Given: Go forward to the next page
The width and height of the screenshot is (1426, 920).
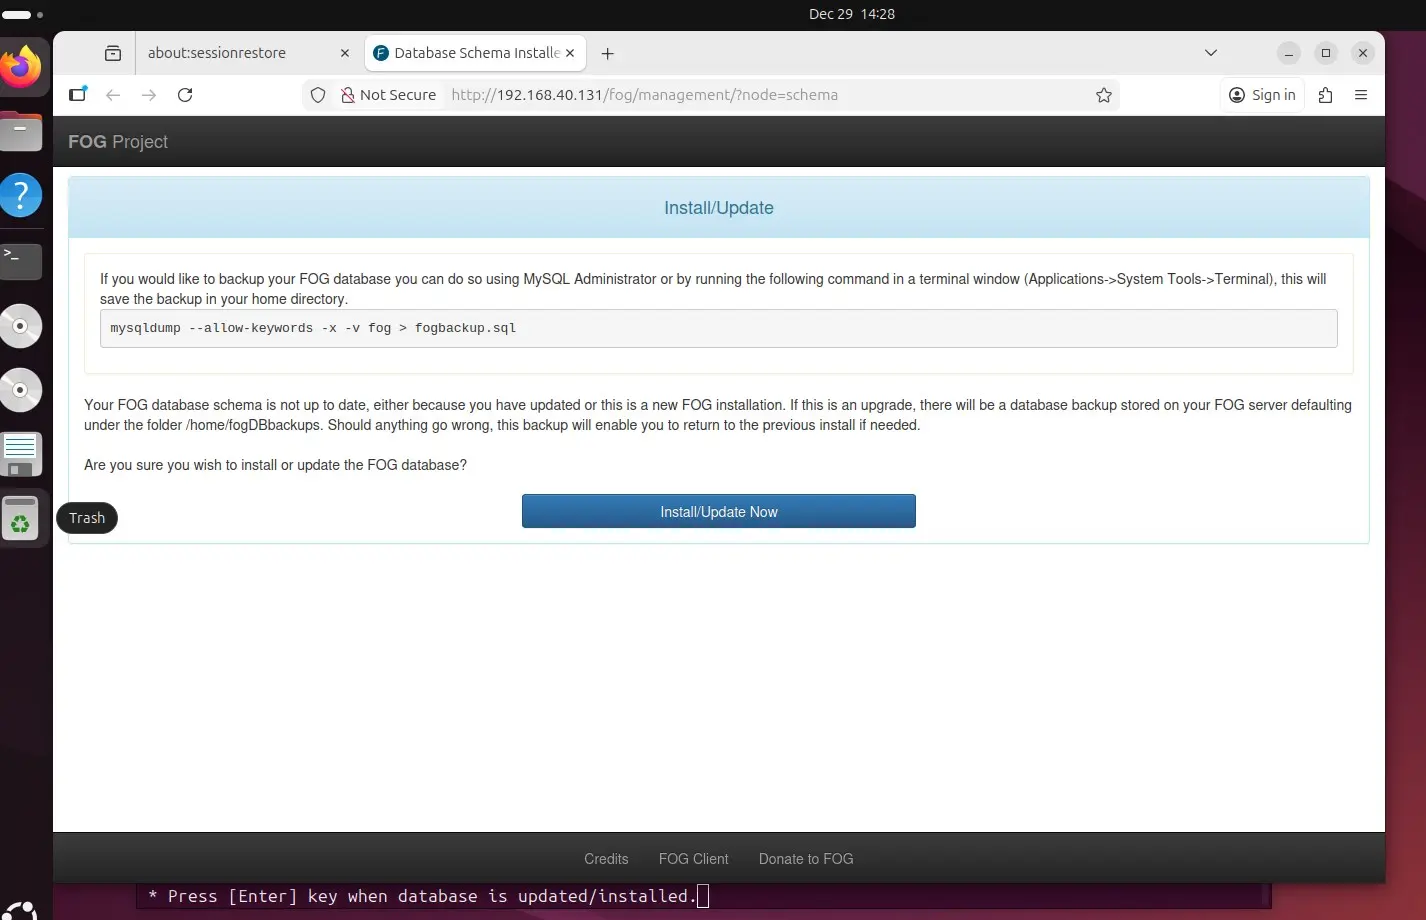Looking at the screenshot, I should (x=149, y=95).
